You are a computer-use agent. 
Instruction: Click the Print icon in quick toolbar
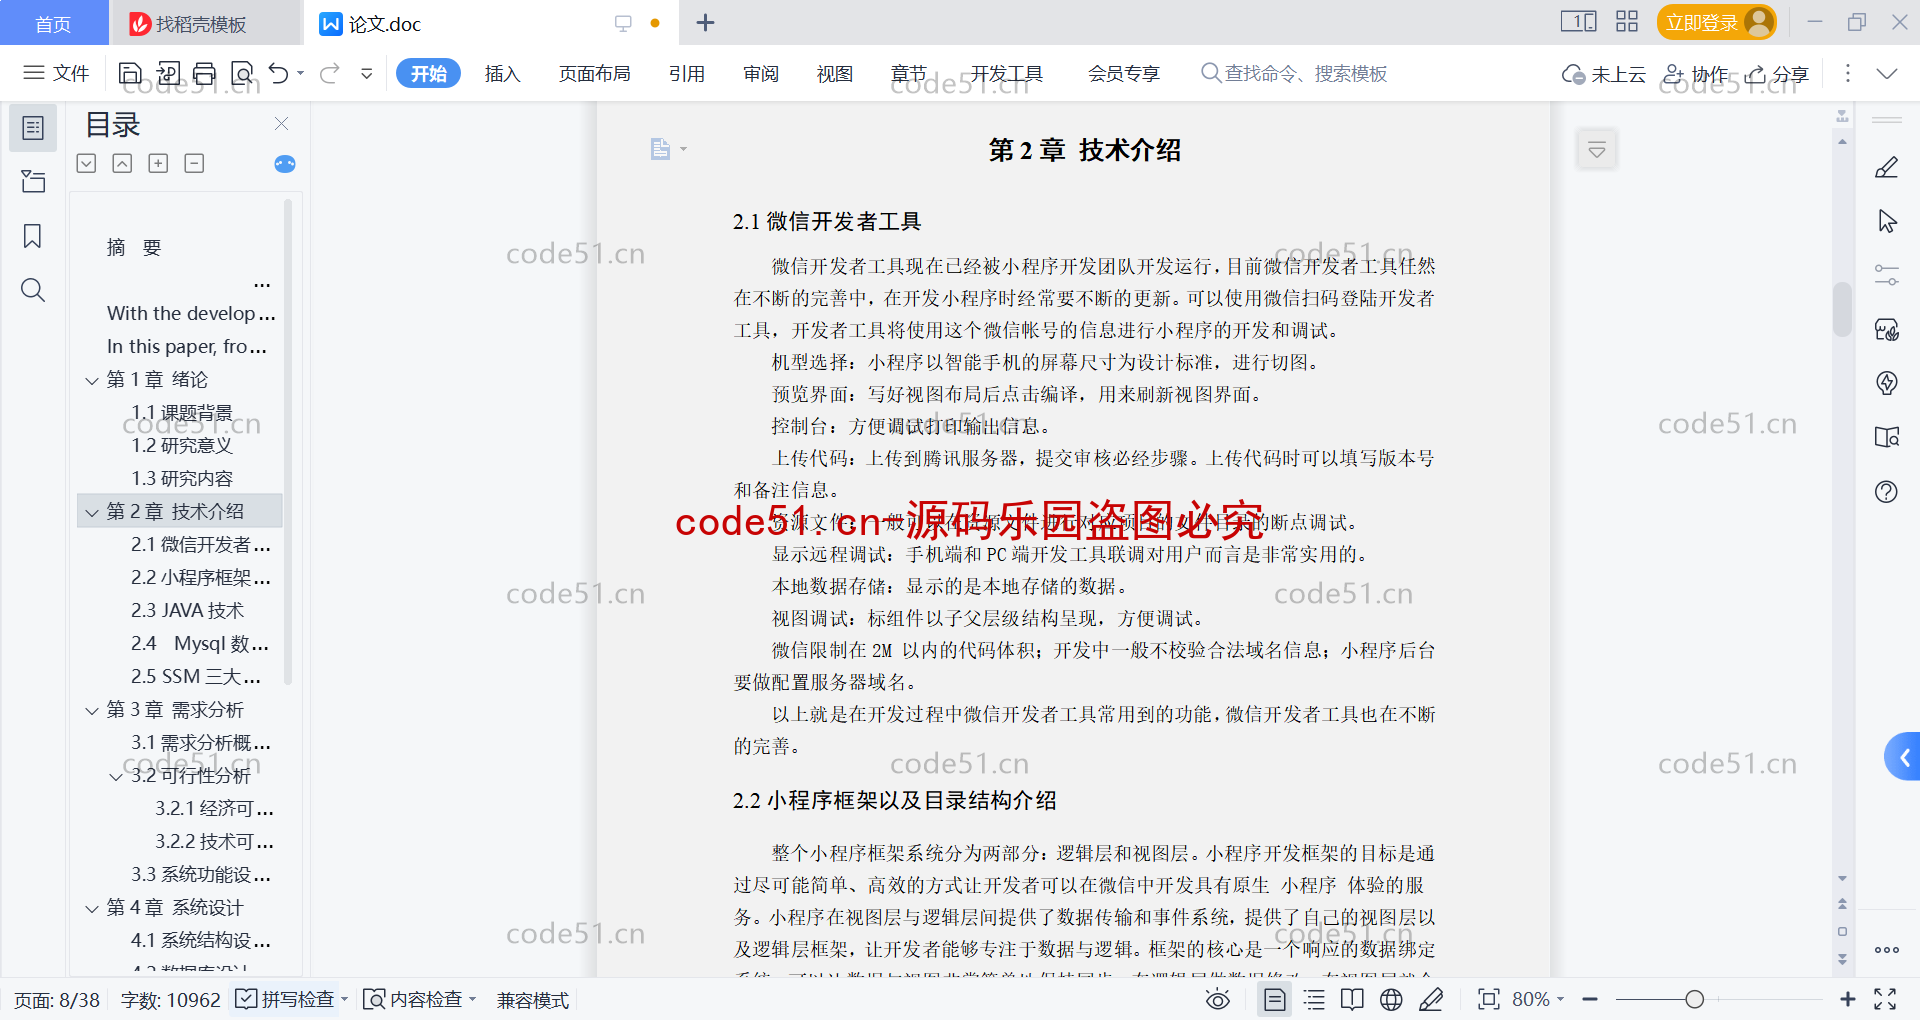[x=204, y=73]
